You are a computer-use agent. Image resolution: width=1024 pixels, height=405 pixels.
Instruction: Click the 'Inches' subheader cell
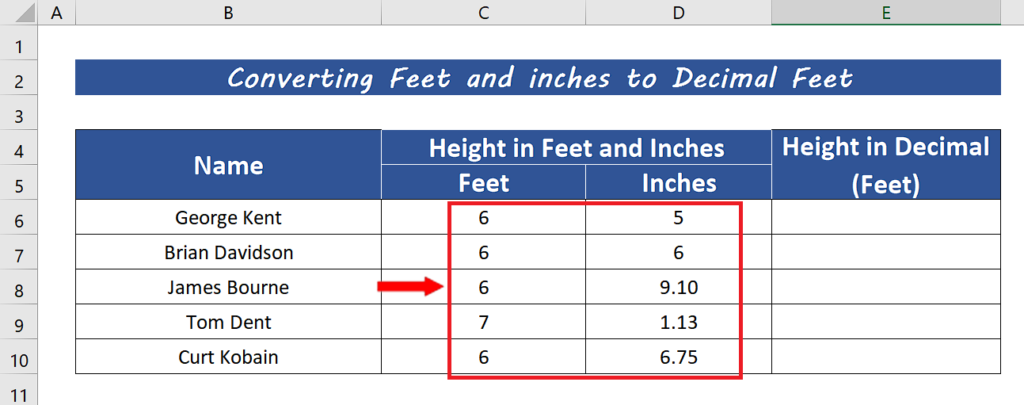[679, 182]
